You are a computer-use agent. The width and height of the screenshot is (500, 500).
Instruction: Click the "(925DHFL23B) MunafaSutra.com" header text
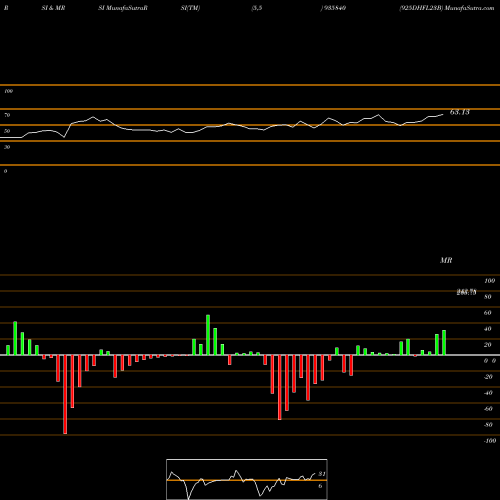coord(447,8)
